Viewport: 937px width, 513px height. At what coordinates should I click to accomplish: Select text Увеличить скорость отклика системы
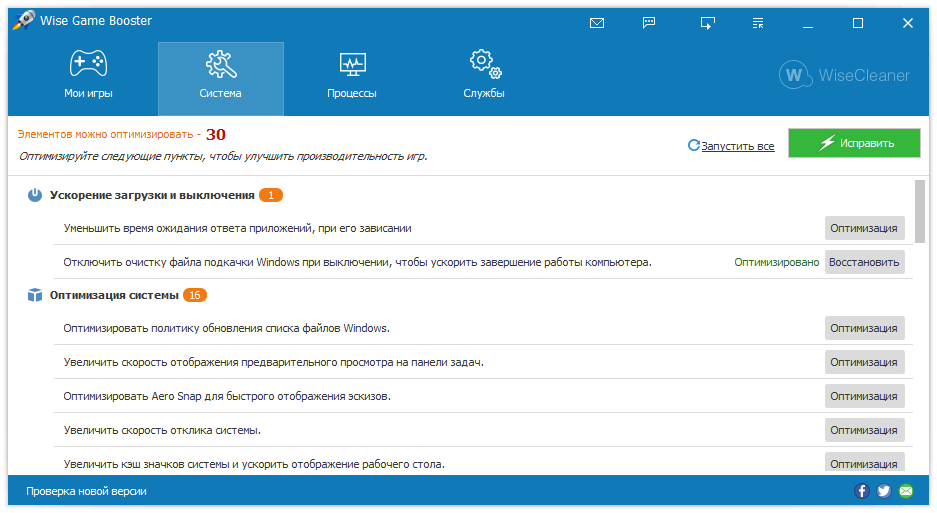tap(162, 430)
